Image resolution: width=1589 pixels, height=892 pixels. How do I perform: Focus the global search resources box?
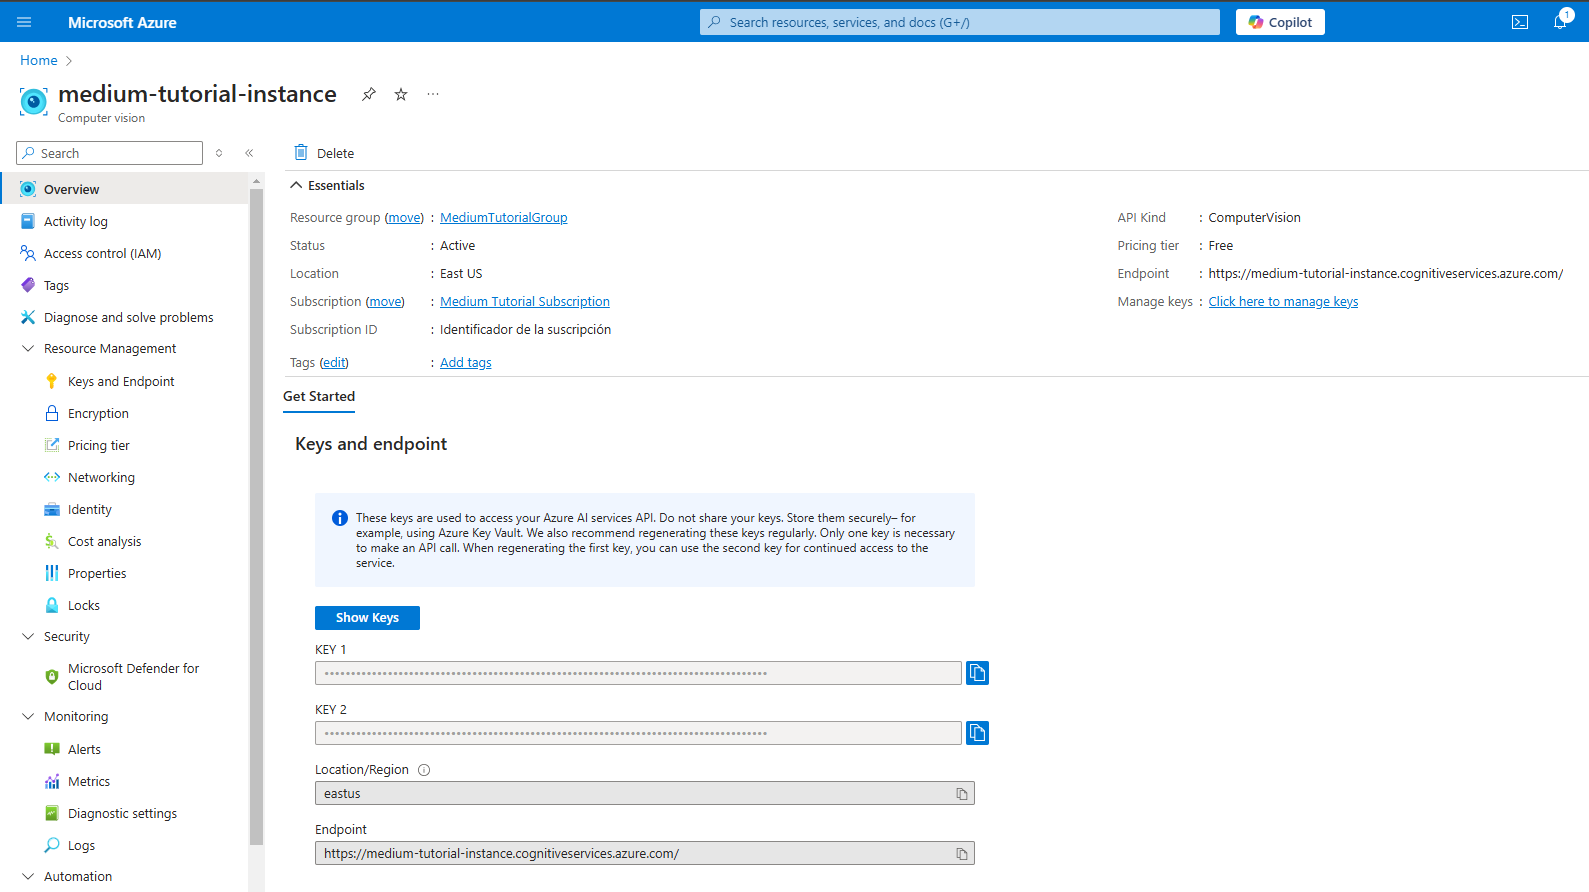960,22
